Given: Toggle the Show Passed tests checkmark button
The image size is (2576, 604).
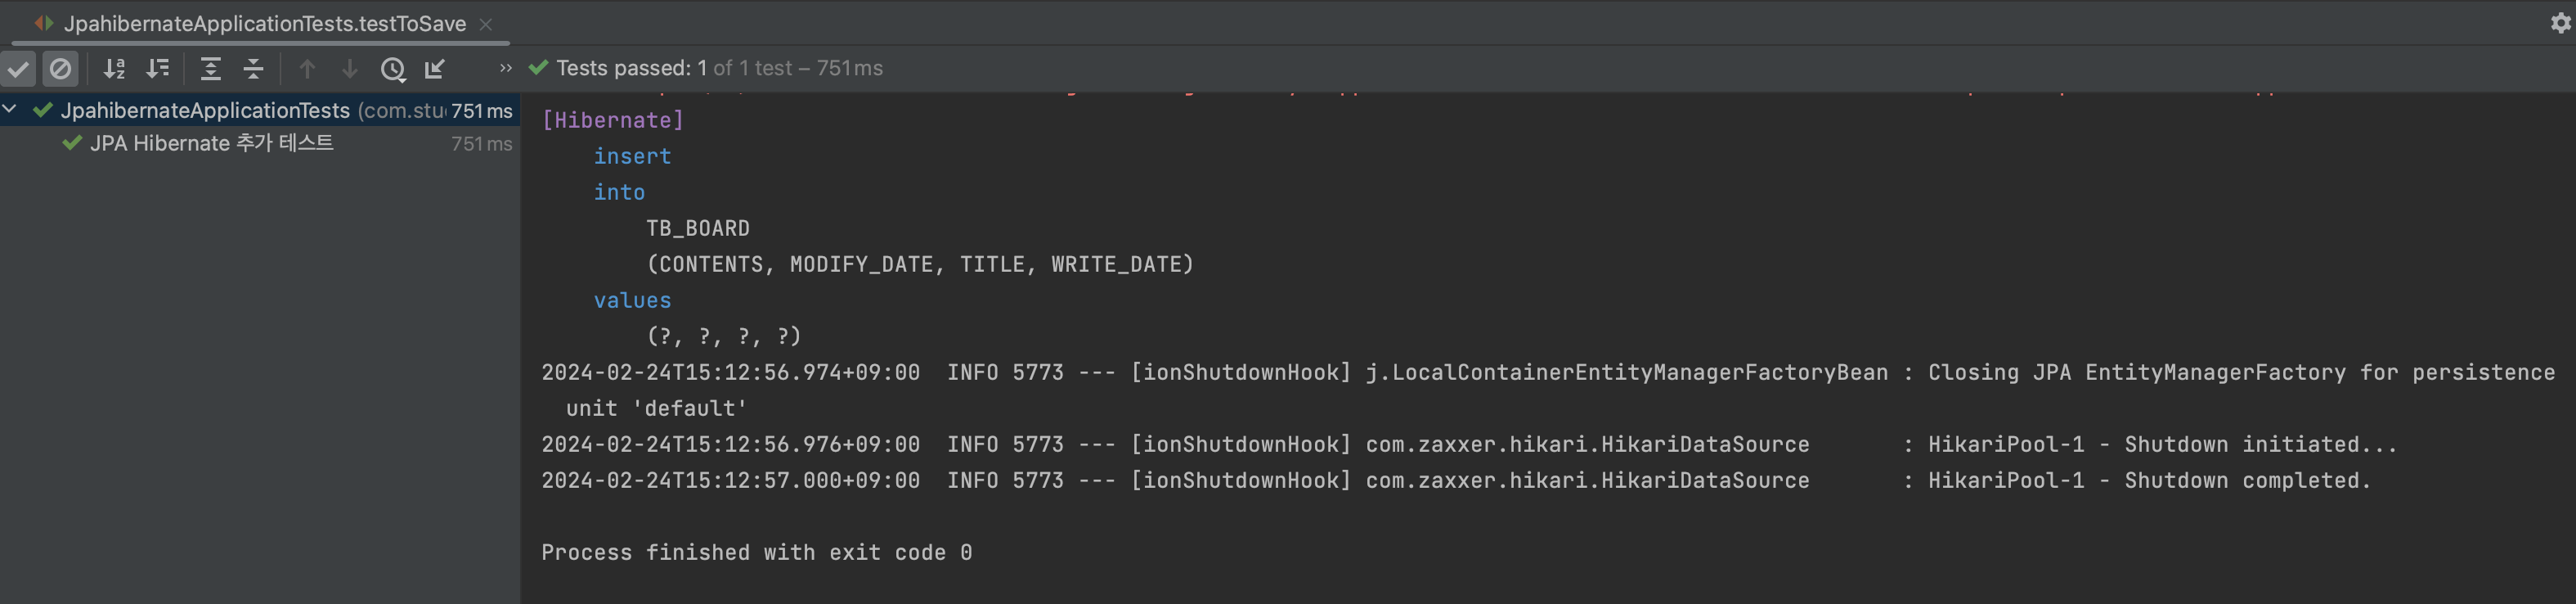Looking at the screenshot, I should (x=18, y=68).
